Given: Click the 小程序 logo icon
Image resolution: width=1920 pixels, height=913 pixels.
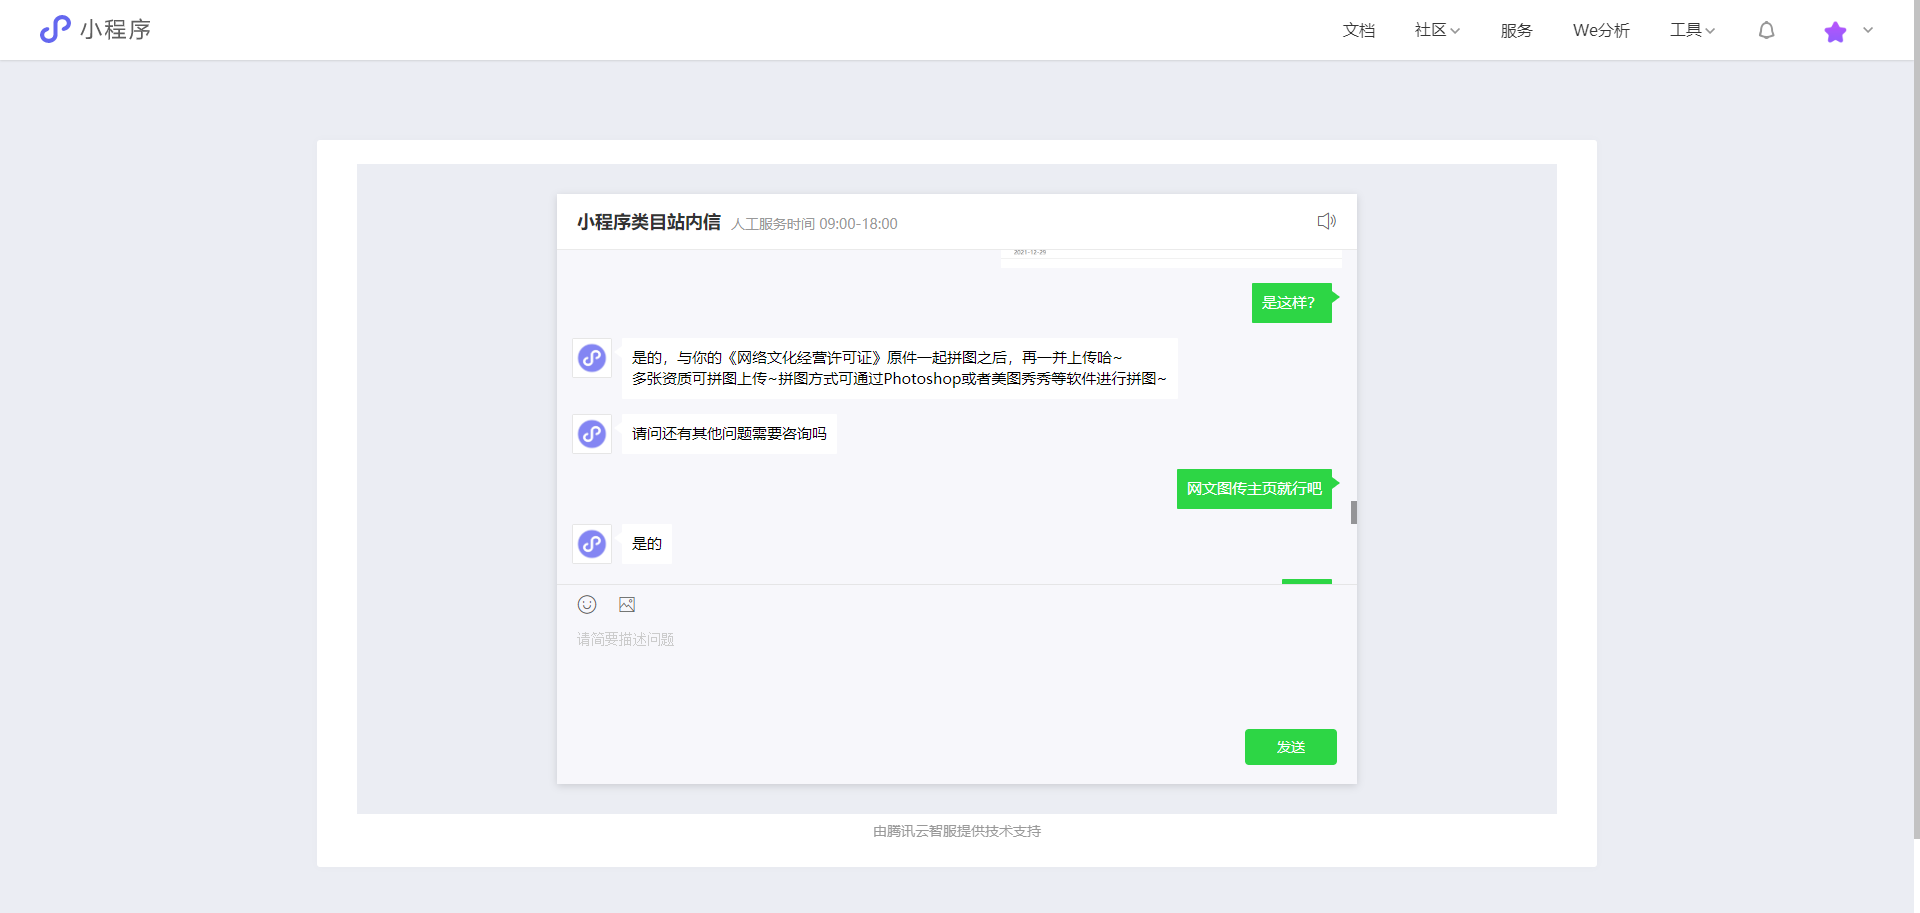Looking at the screenshot, I should (x=55, y=29).
